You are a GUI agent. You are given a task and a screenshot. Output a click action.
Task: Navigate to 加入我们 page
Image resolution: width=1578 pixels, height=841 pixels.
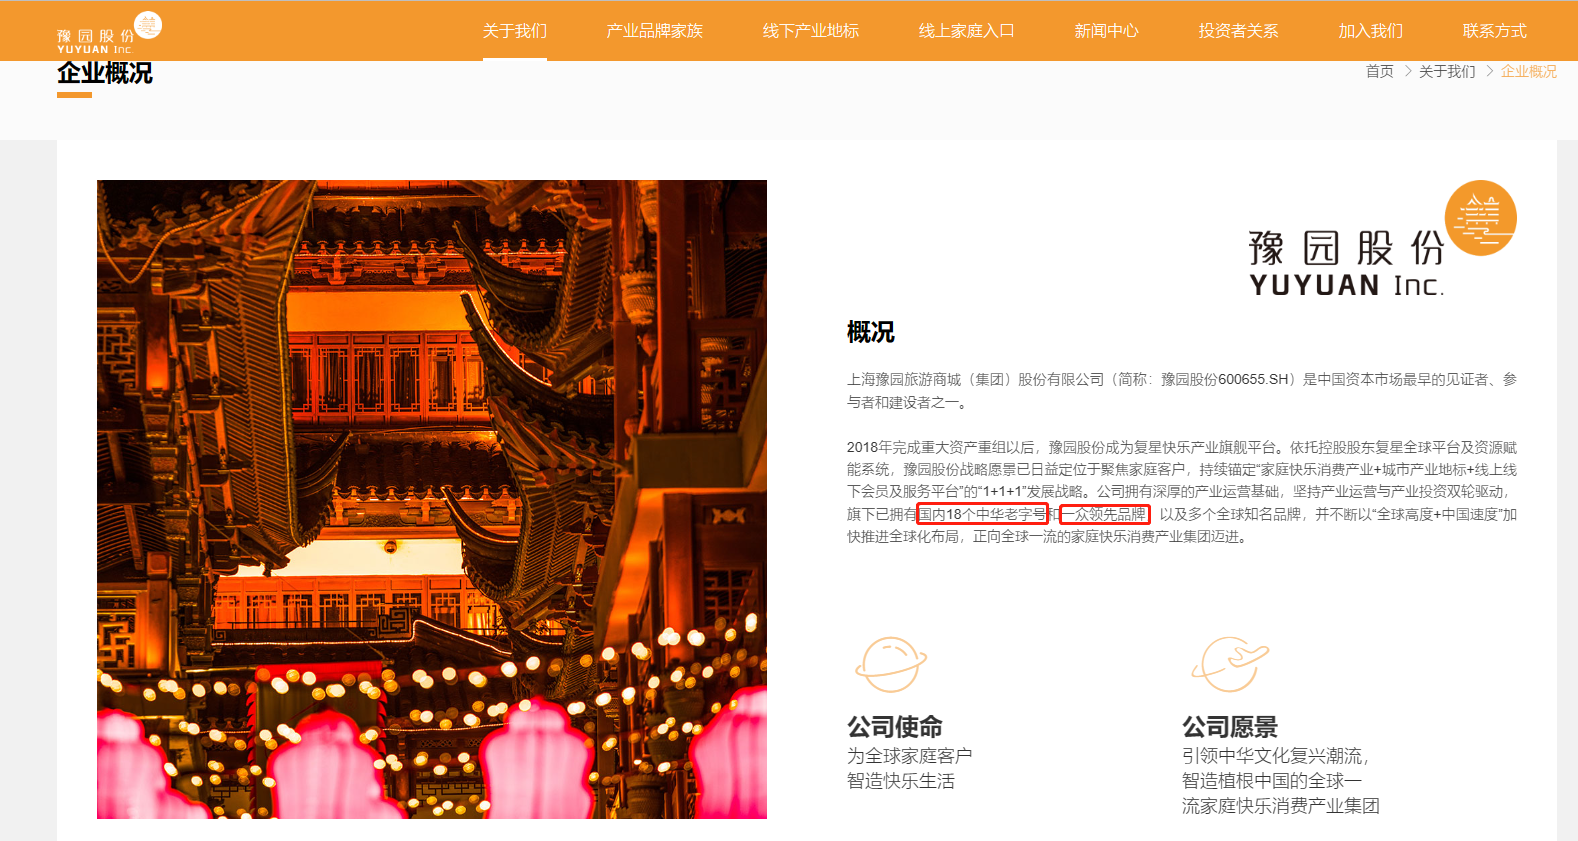click(1371, 31)
